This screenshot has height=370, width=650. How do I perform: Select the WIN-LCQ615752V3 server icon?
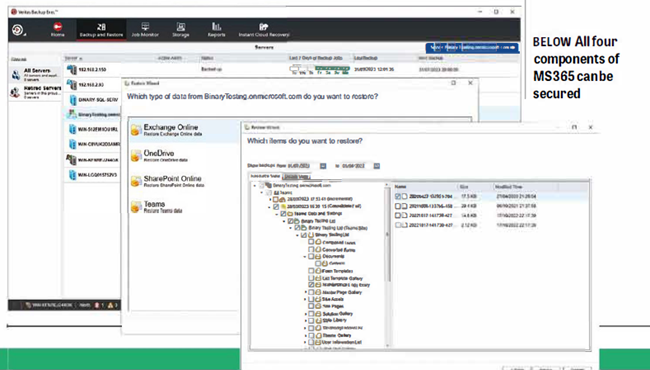point(73,175)
